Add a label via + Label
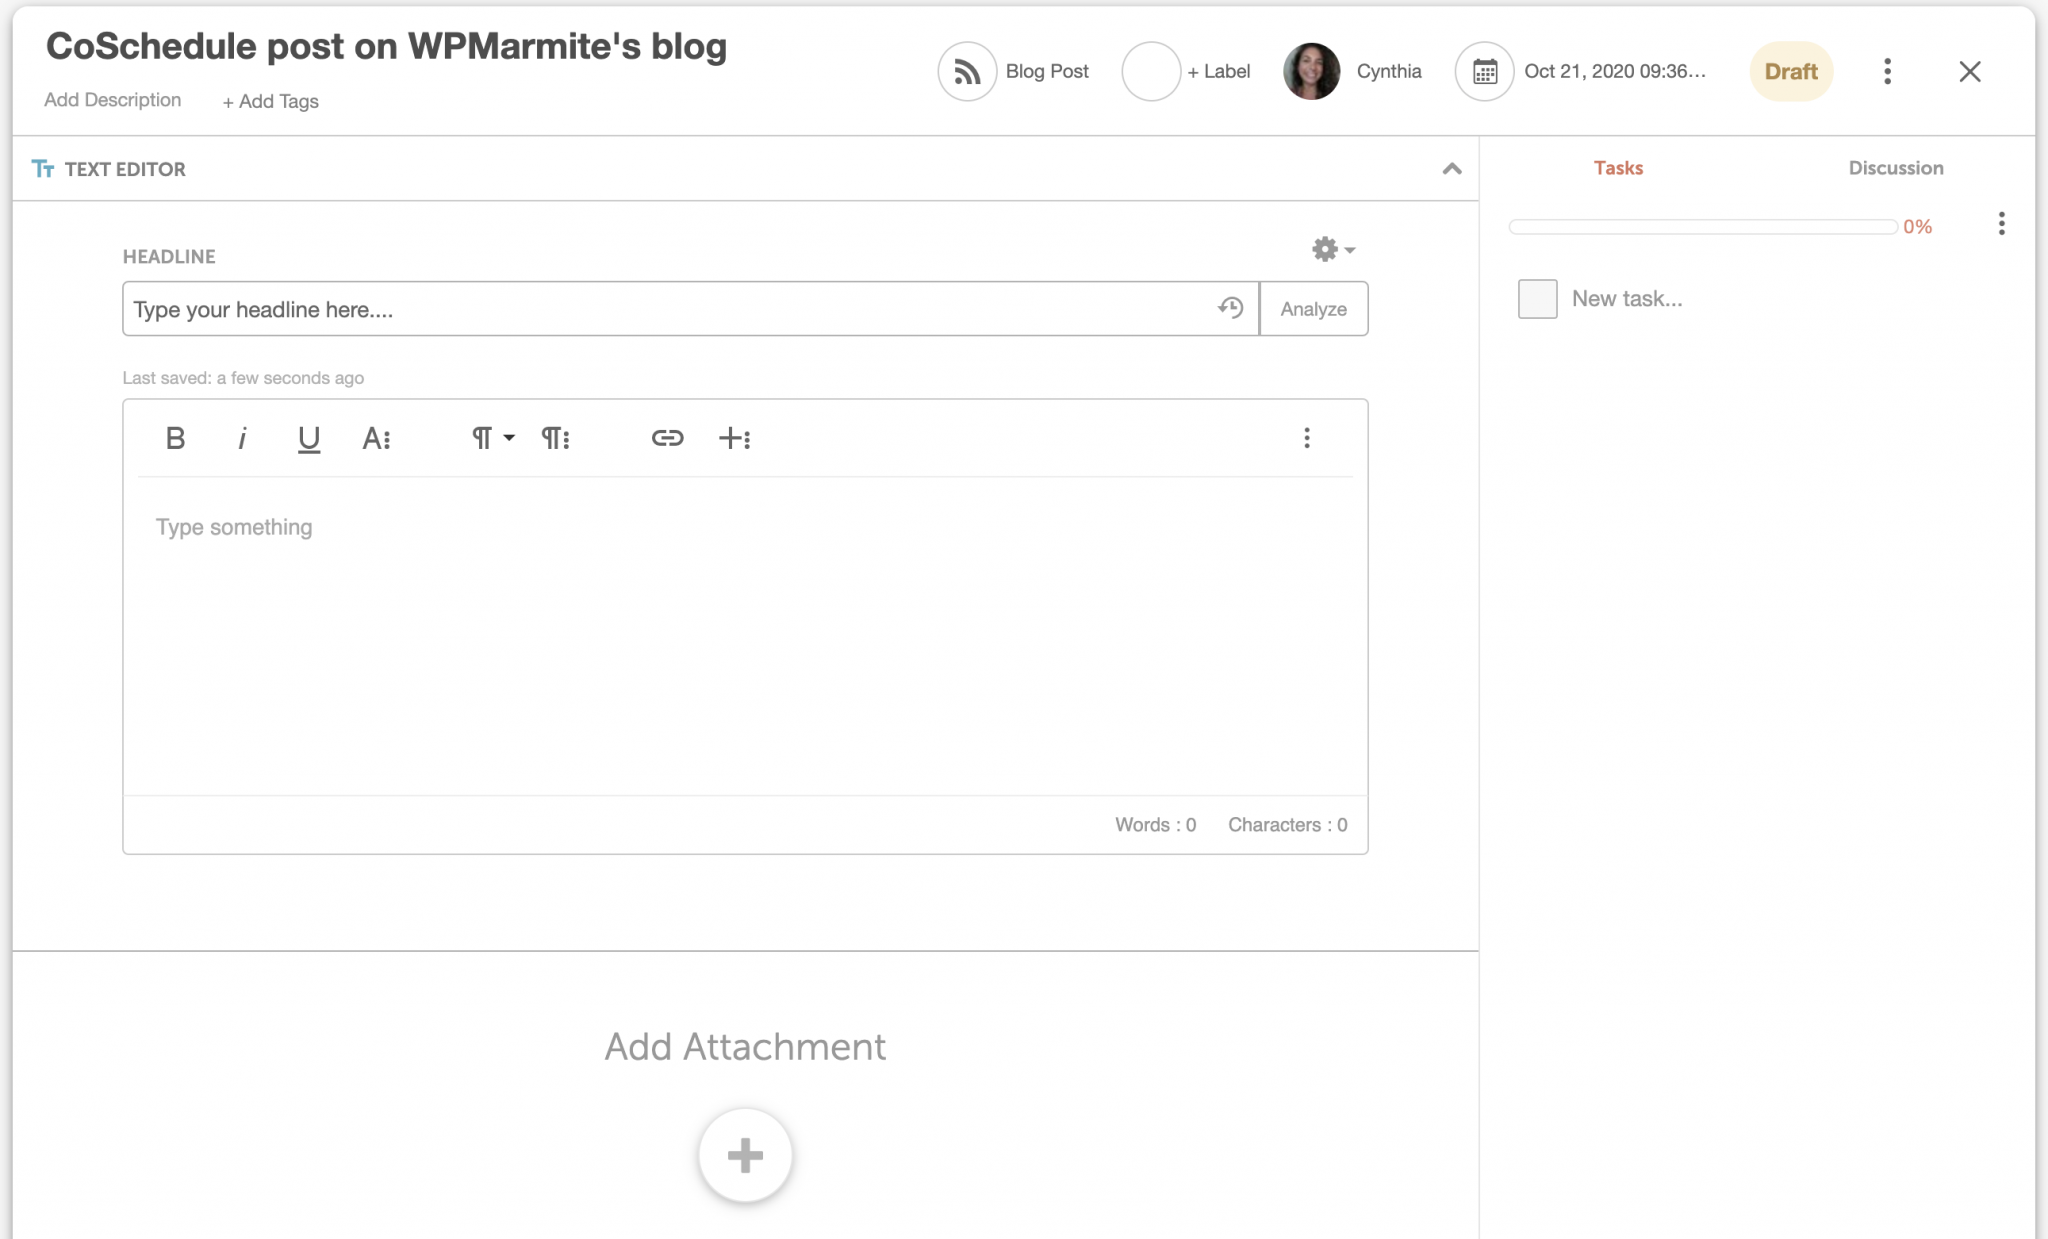This screenshot has height=1239, width=2048. (1218, 71)
